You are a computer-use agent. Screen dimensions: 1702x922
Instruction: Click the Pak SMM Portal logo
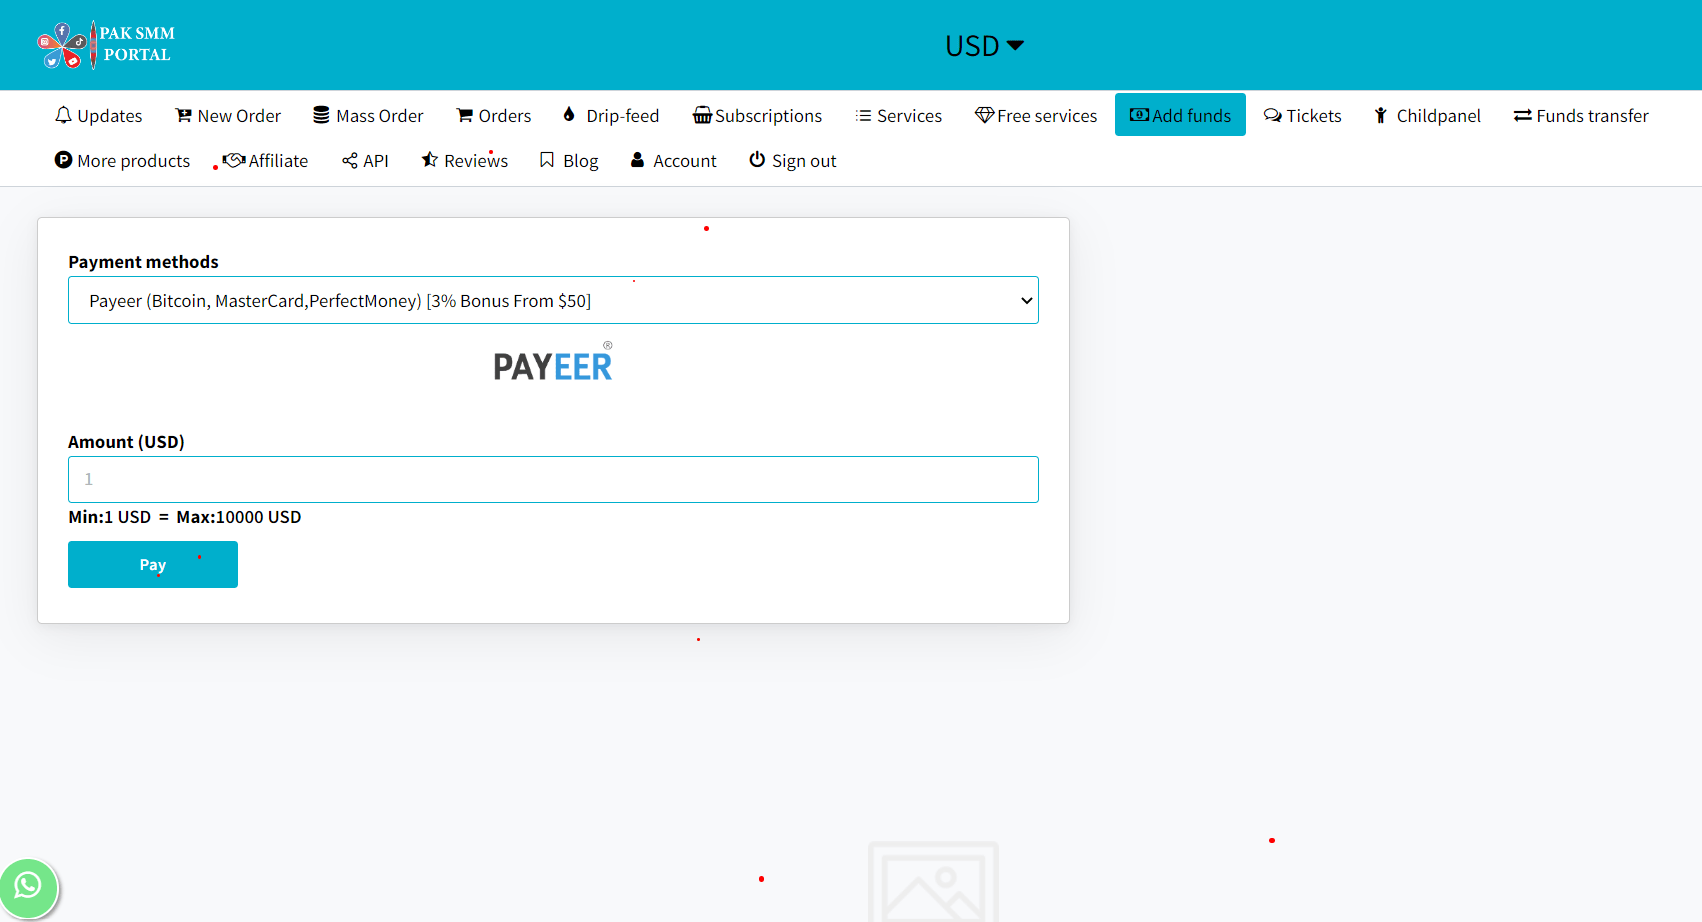click(x=106, y=45)
